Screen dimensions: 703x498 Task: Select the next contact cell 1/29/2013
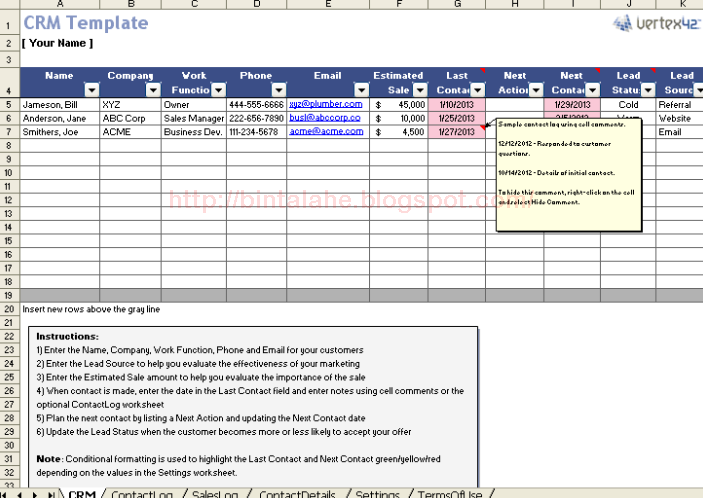pos(572,104)
